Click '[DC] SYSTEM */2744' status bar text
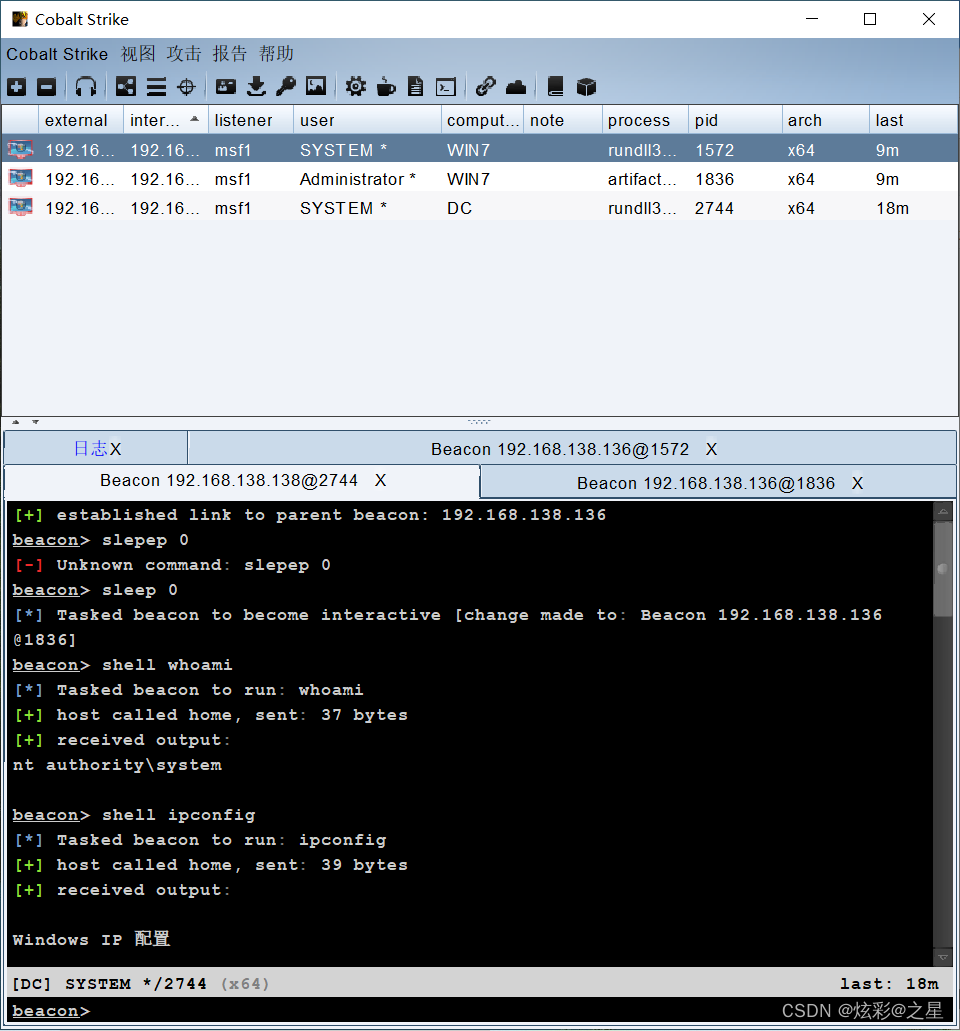960x1031 pixels. pos(109,984)
